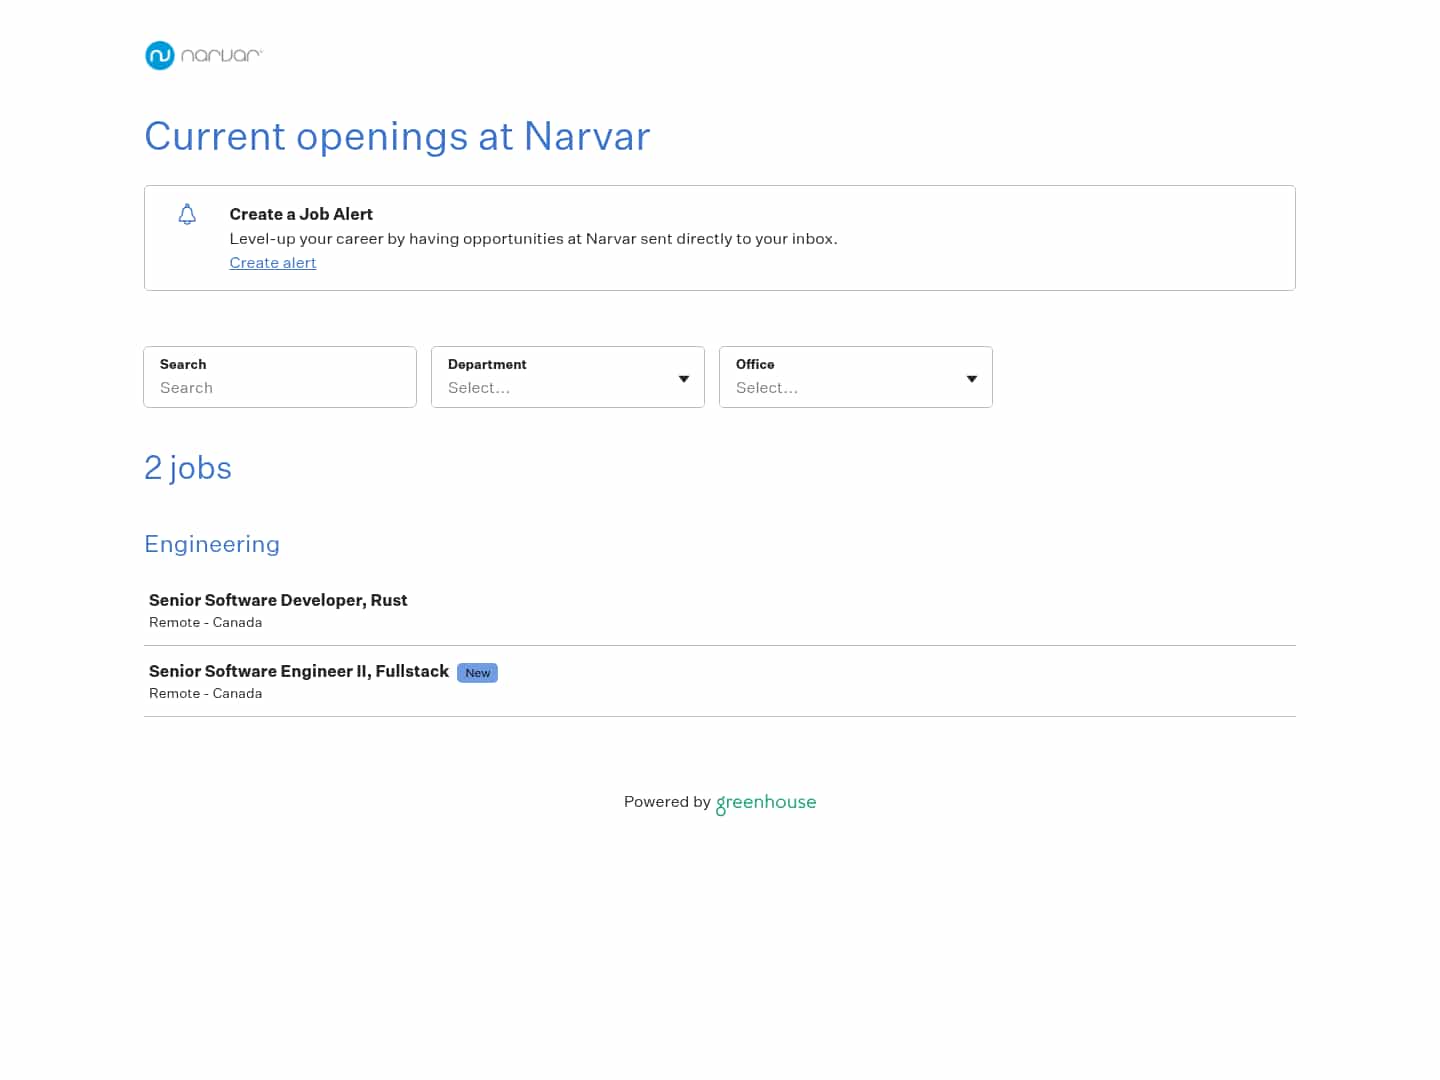Click the Powered by text

tap(667, 802)
